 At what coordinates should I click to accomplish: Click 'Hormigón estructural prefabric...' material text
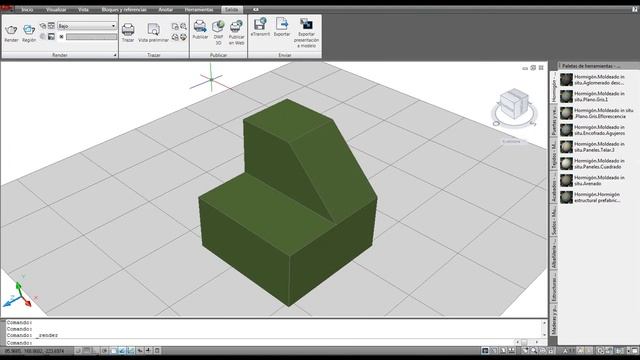click(597, 198)
